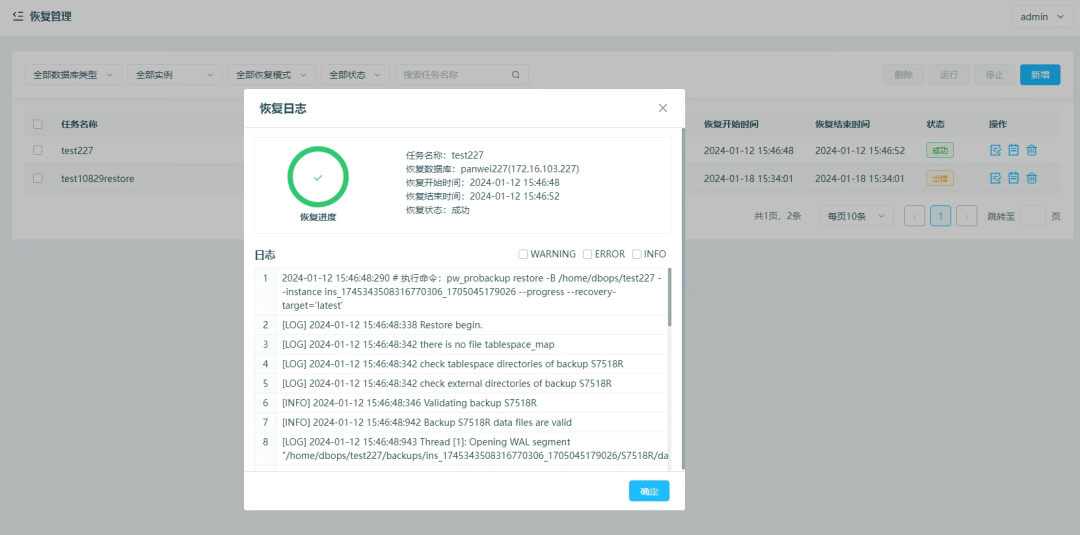
Task: Enable the WARNING log filter
Action: (523, 254)
